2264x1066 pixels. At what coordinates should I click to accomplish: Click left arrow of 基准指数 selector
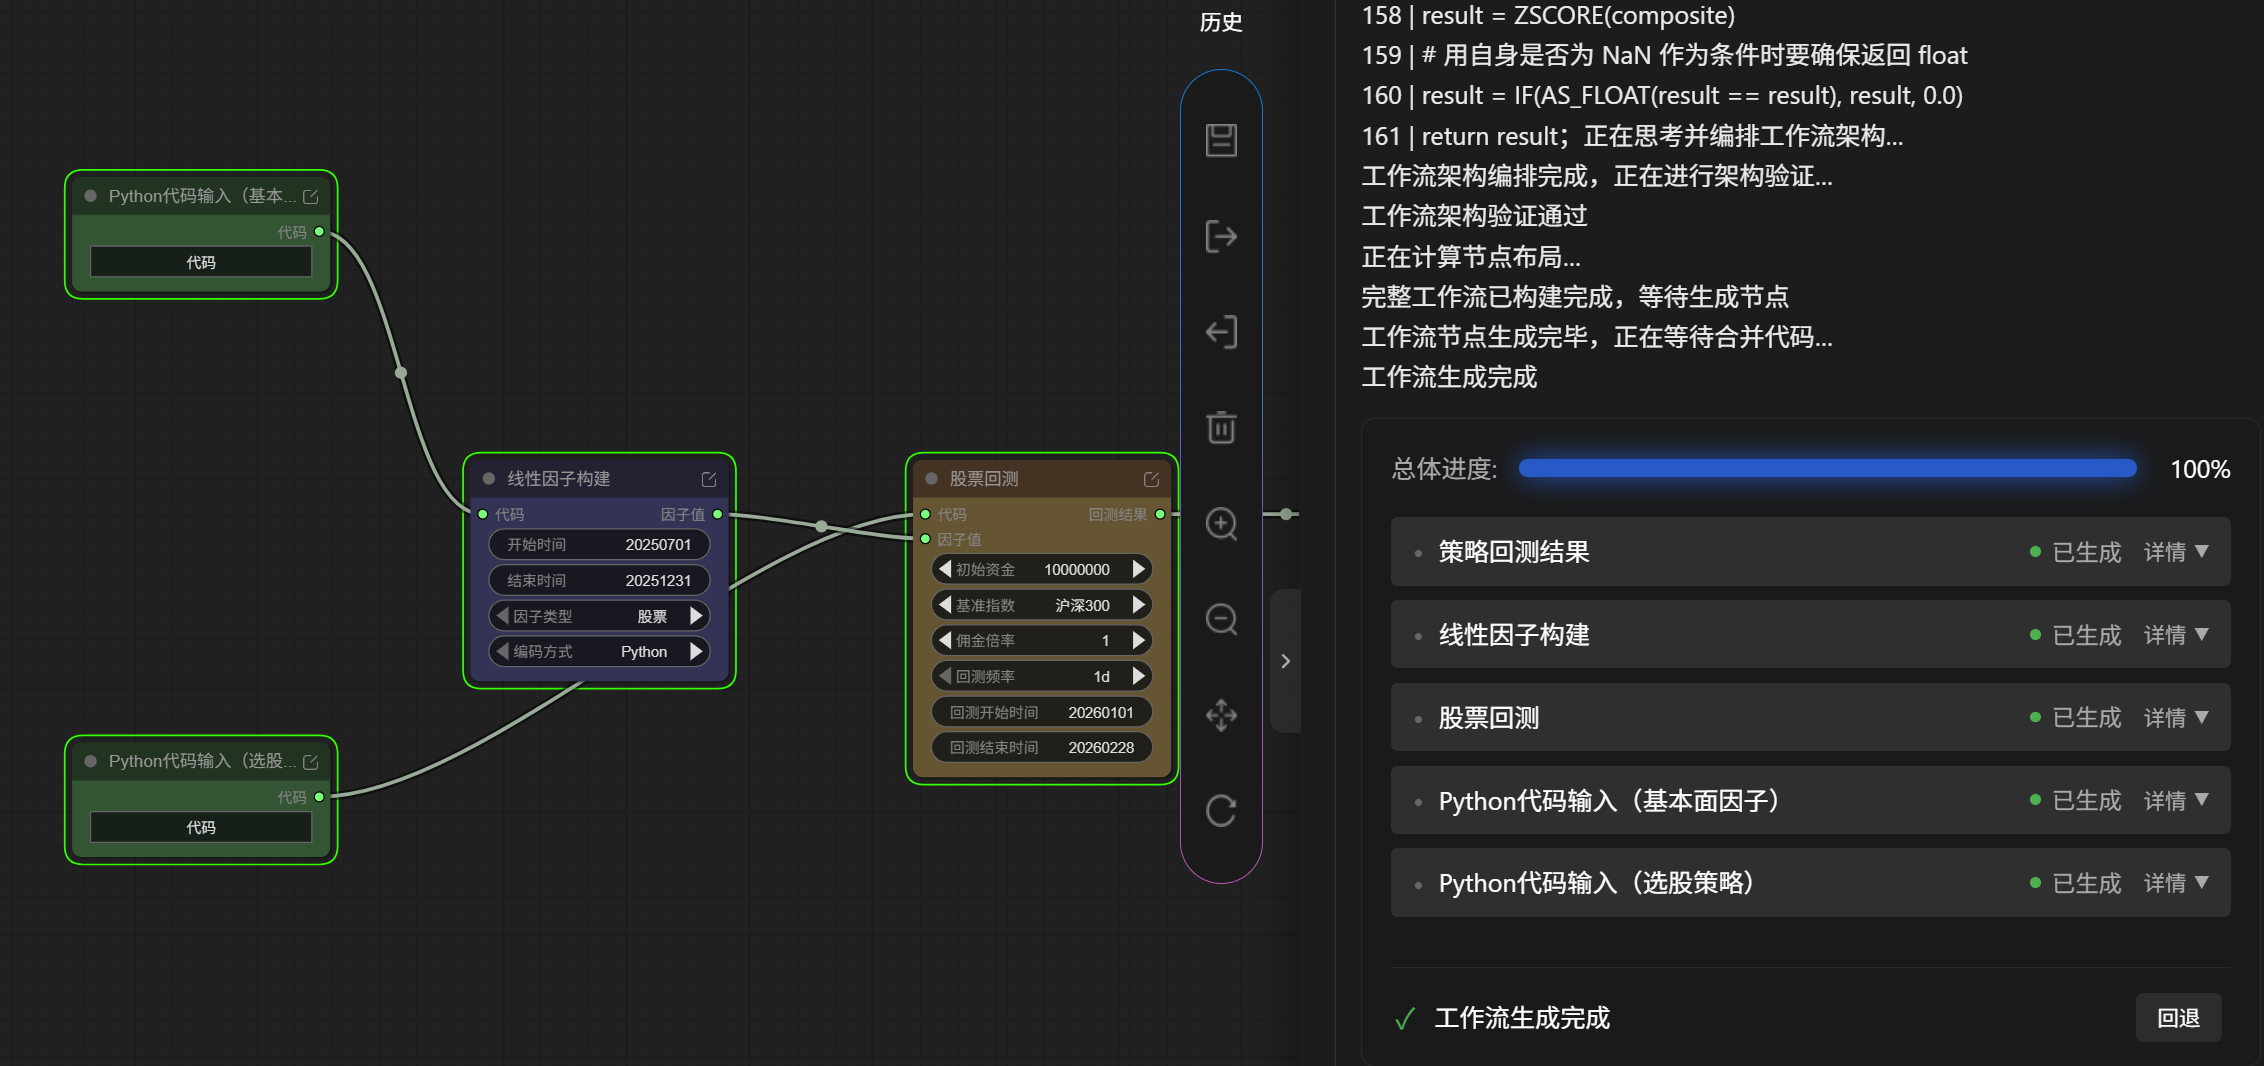[x=945, y=605]
